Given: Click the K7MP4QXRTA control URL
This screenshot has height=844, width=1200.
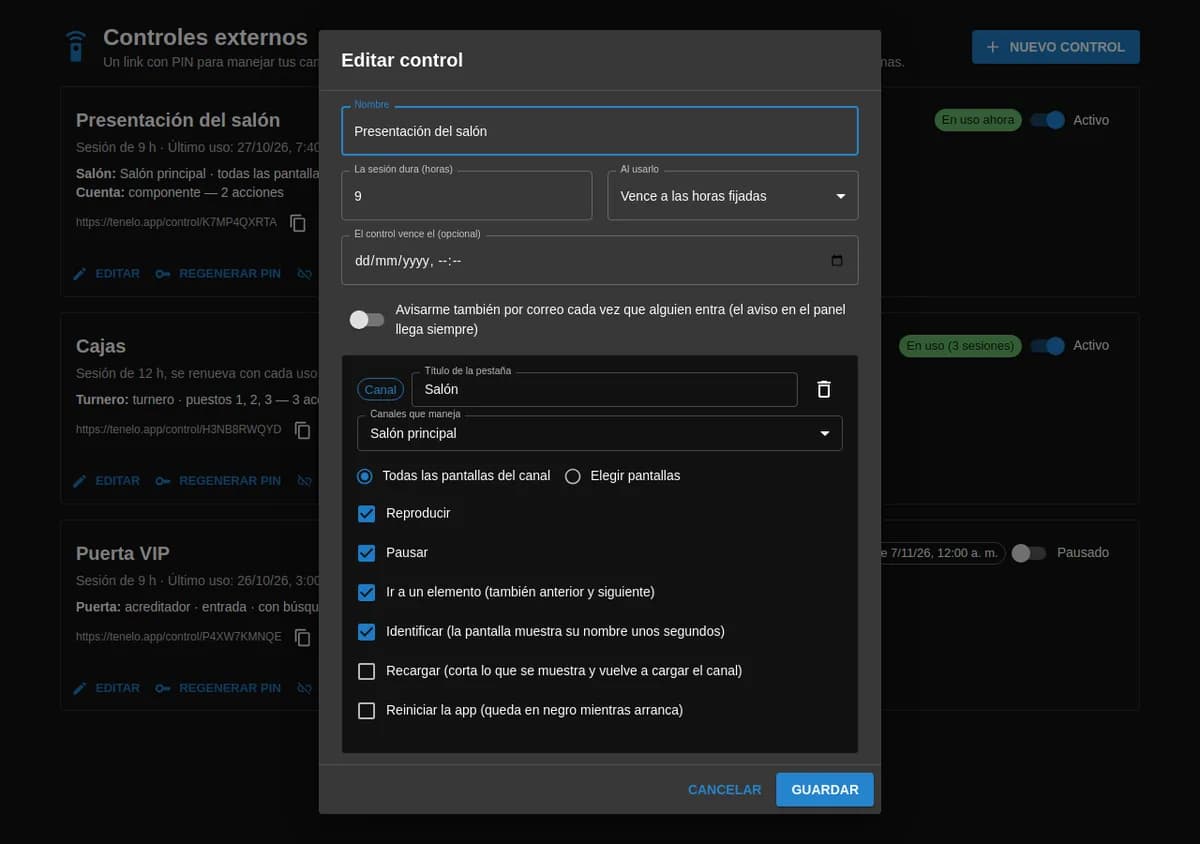Looking at the screenshot, I should coord(176,223).
